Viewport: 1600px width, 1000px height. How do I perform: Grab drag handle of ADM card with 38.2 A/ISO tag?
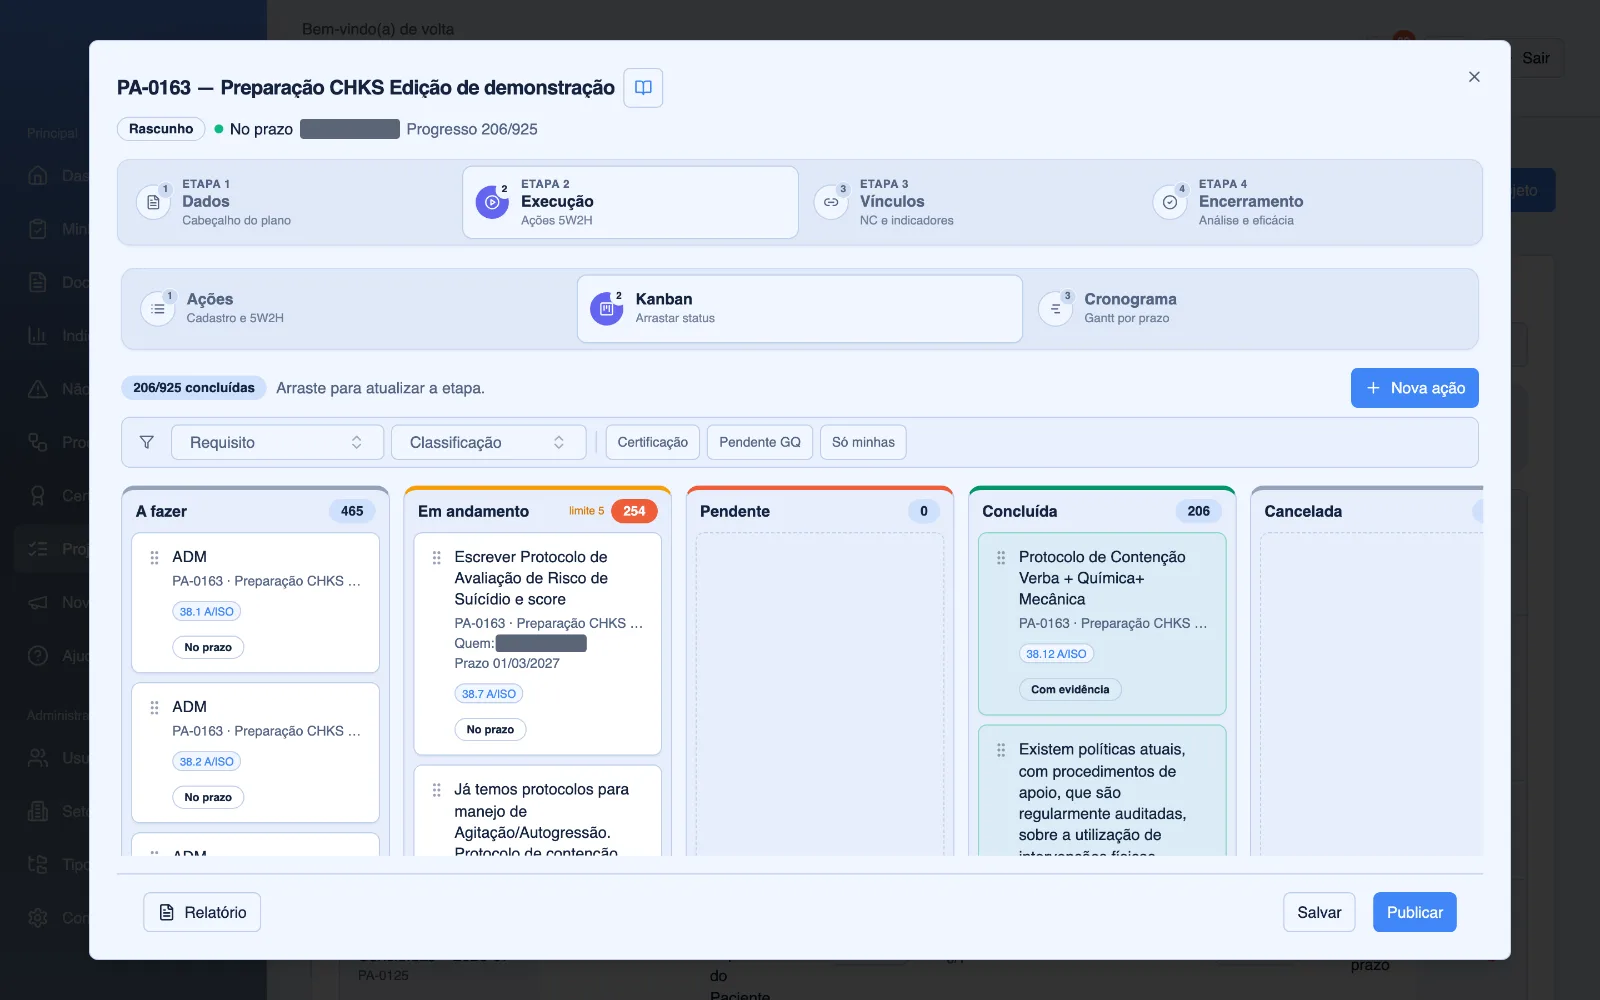(x=154, y=707)
